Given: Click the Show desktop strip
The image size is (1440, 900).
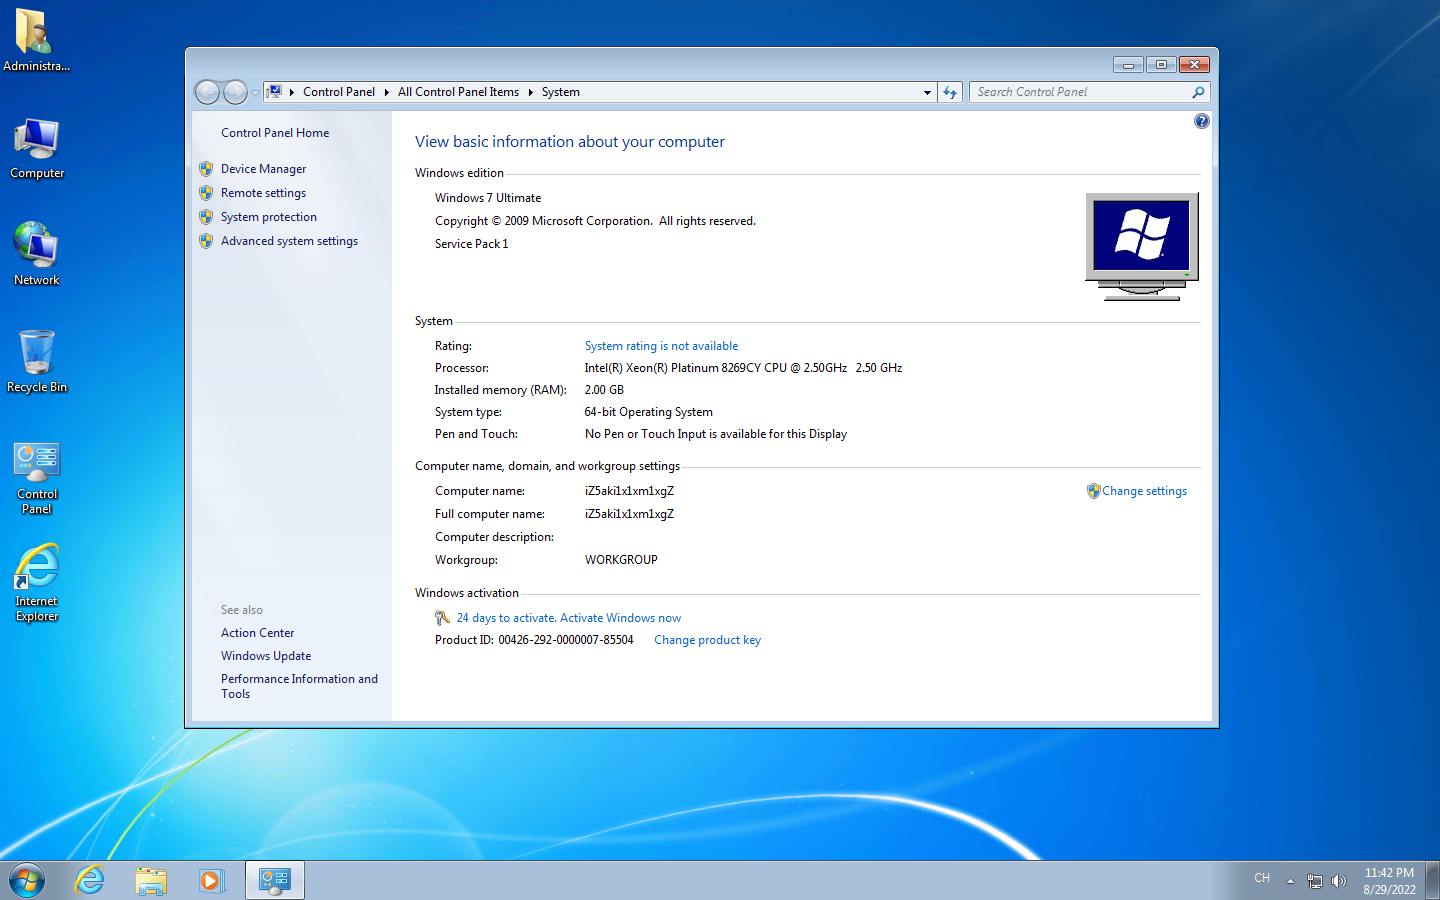Looking at the screenshot, I should pyautogui.click(x=1432, y=881).
